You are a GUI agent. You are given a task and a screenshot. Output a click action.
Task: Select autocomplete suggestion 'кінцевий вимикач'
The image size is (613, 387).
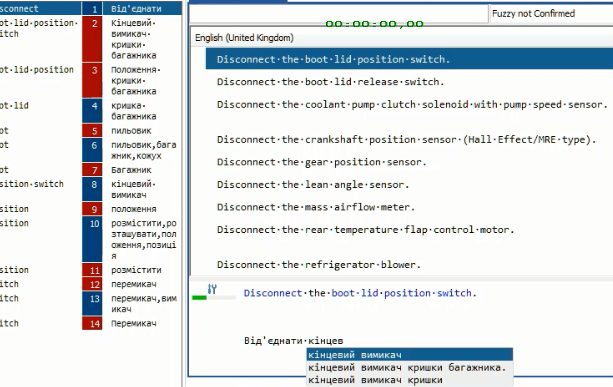[x=410, y=355]
